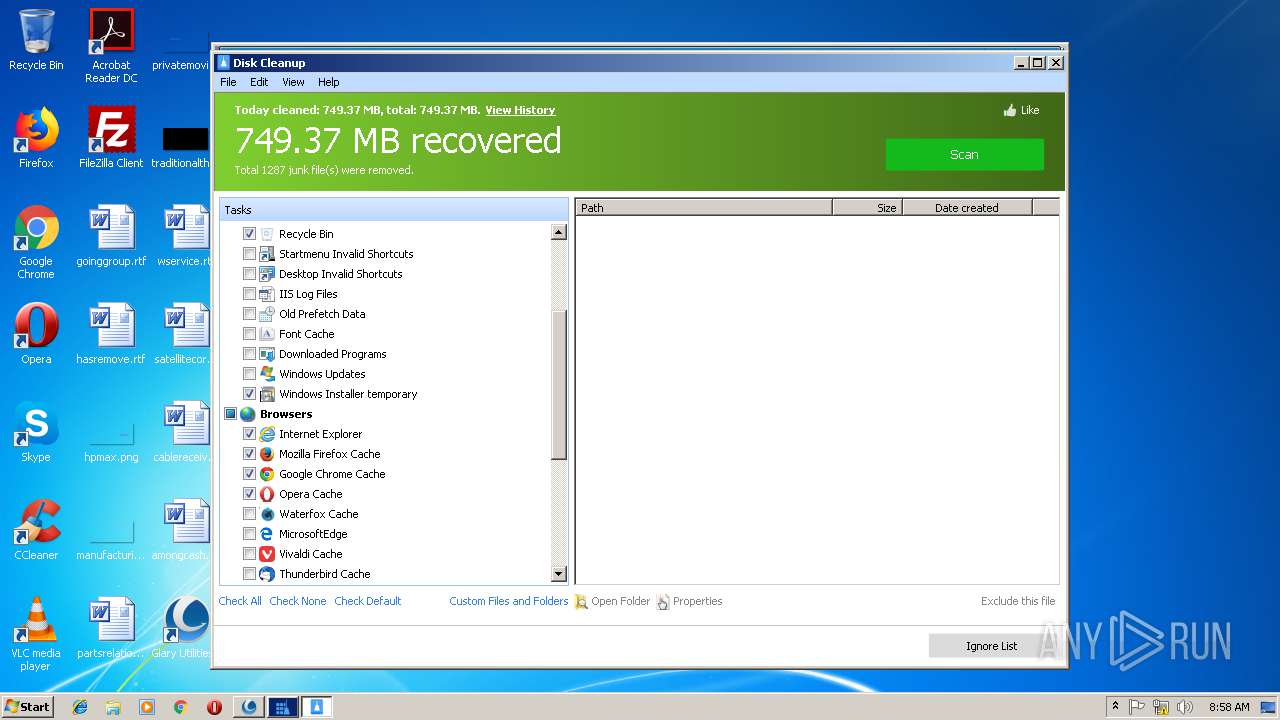Sort by the Path column header
1280x720 pixels.
tap(704, 208)
